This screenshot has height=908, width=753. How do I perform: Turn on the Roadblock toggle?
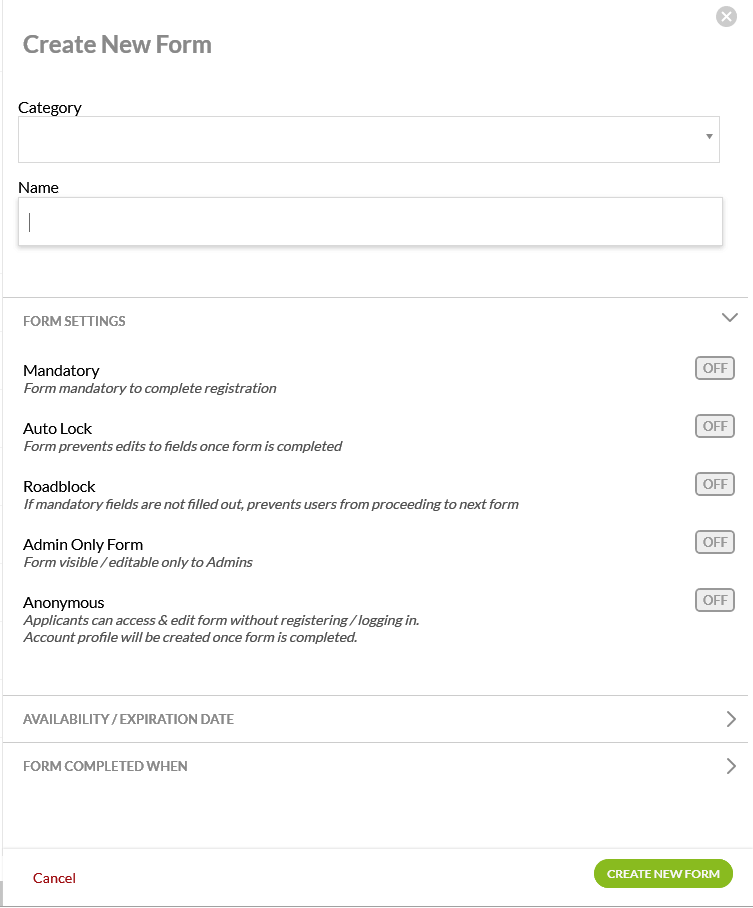[x=715, y=484]
